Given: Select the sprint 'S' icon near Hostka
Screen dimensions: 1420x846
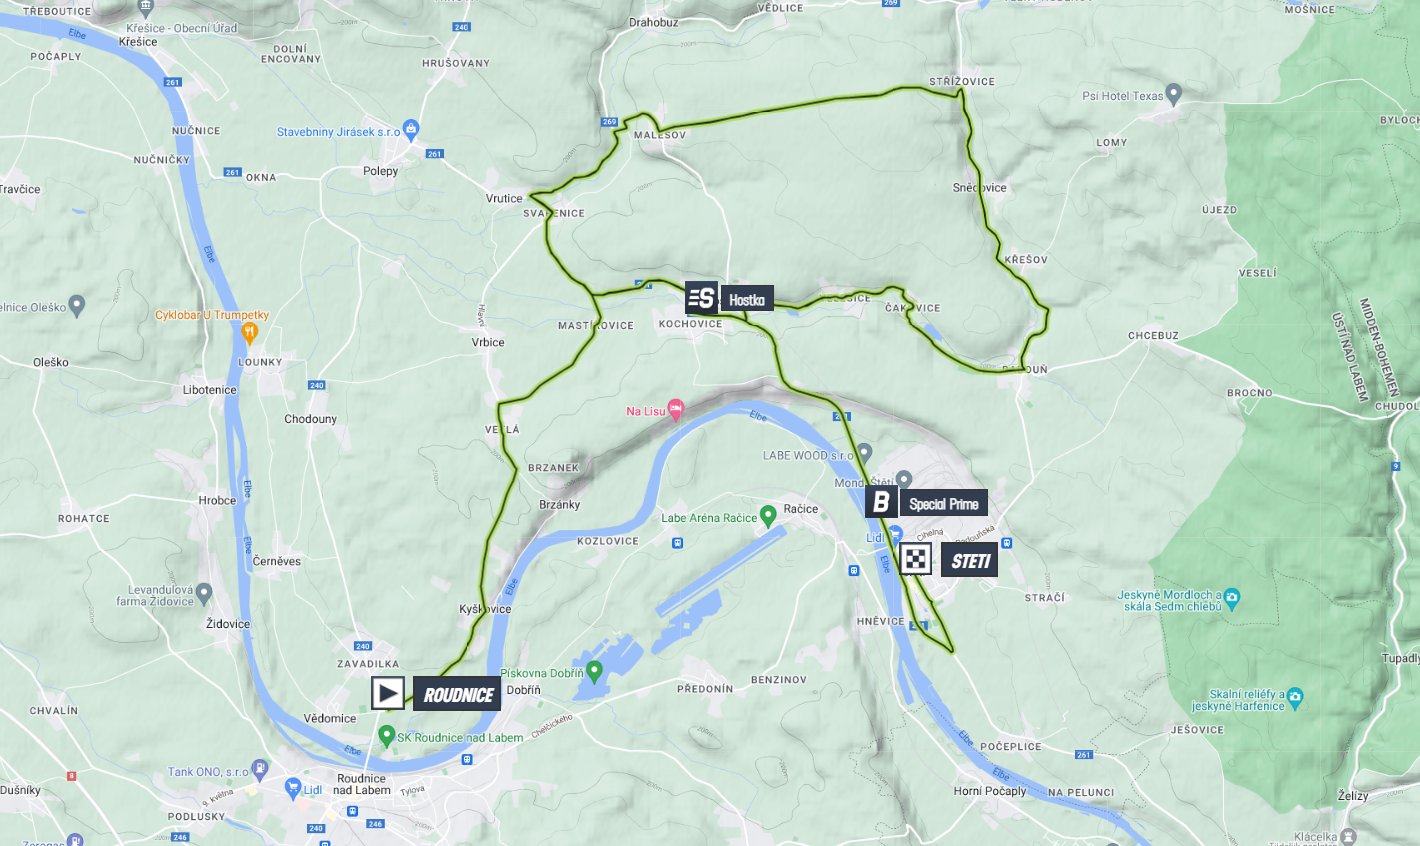Looking at the screenshot, I should coord(701,297).
